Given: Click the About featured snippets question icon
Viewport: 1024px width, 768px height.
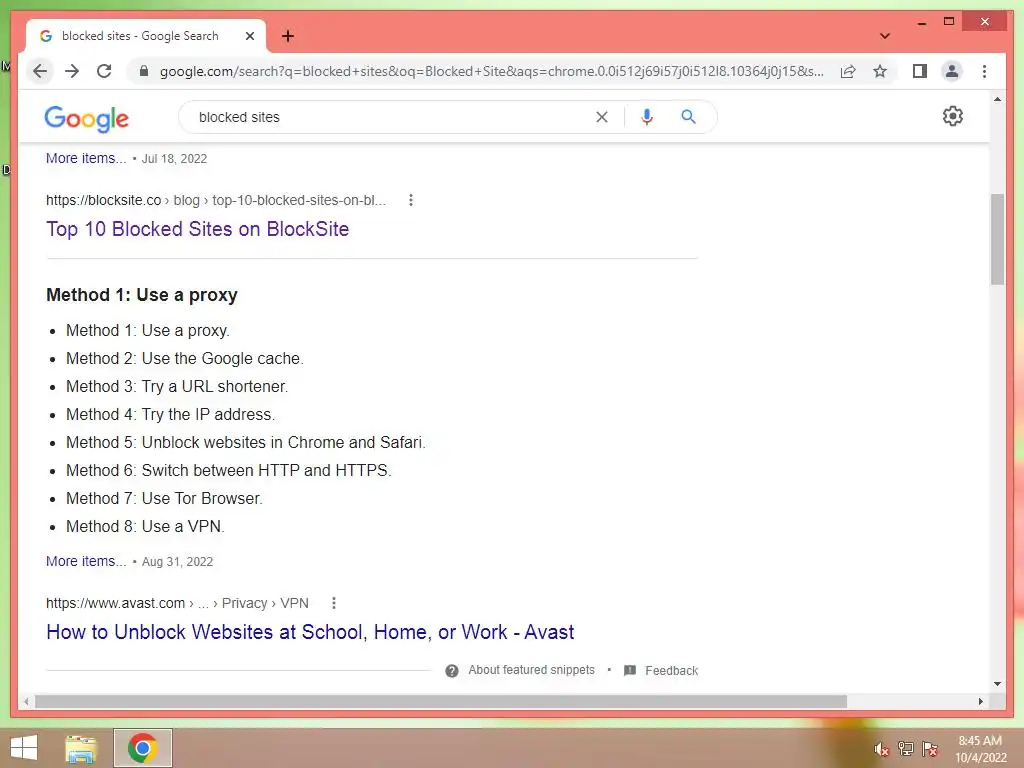Looking at the screenshot, I should [x=452, y=671].
